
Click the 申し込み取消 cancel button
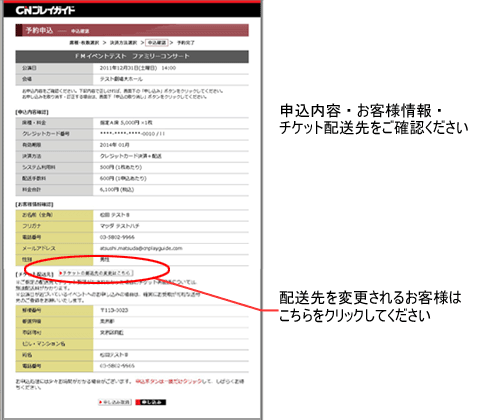tap(115, 402)
